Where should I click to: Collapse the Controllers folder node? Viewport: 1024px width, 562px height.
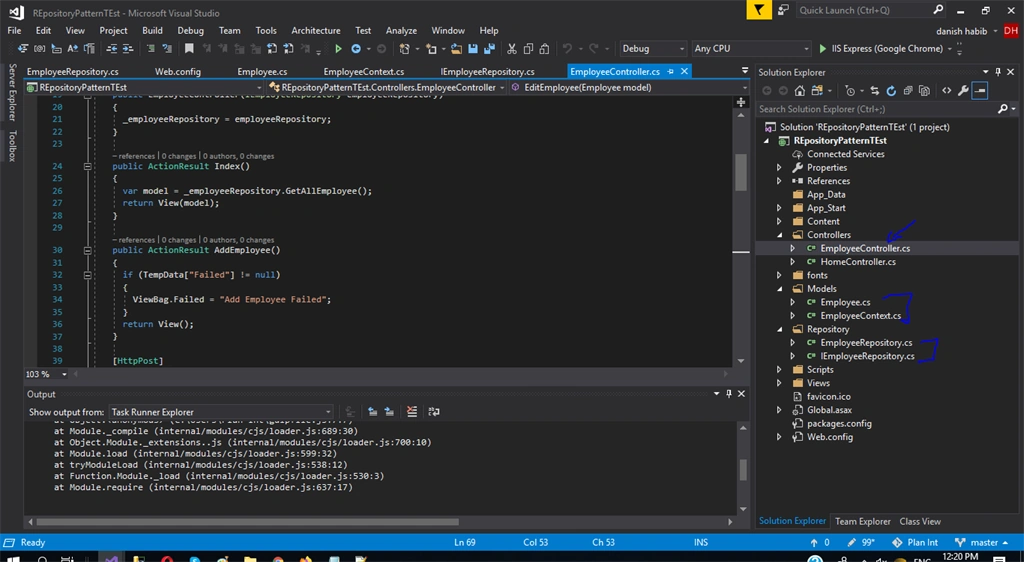click(x=780, y=235)
